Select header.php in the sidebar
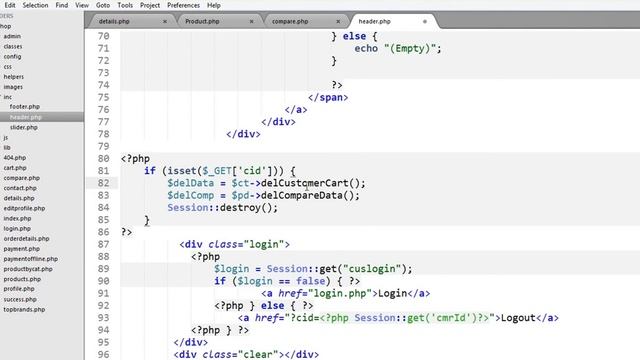640x360 pixels. (25, 117)
